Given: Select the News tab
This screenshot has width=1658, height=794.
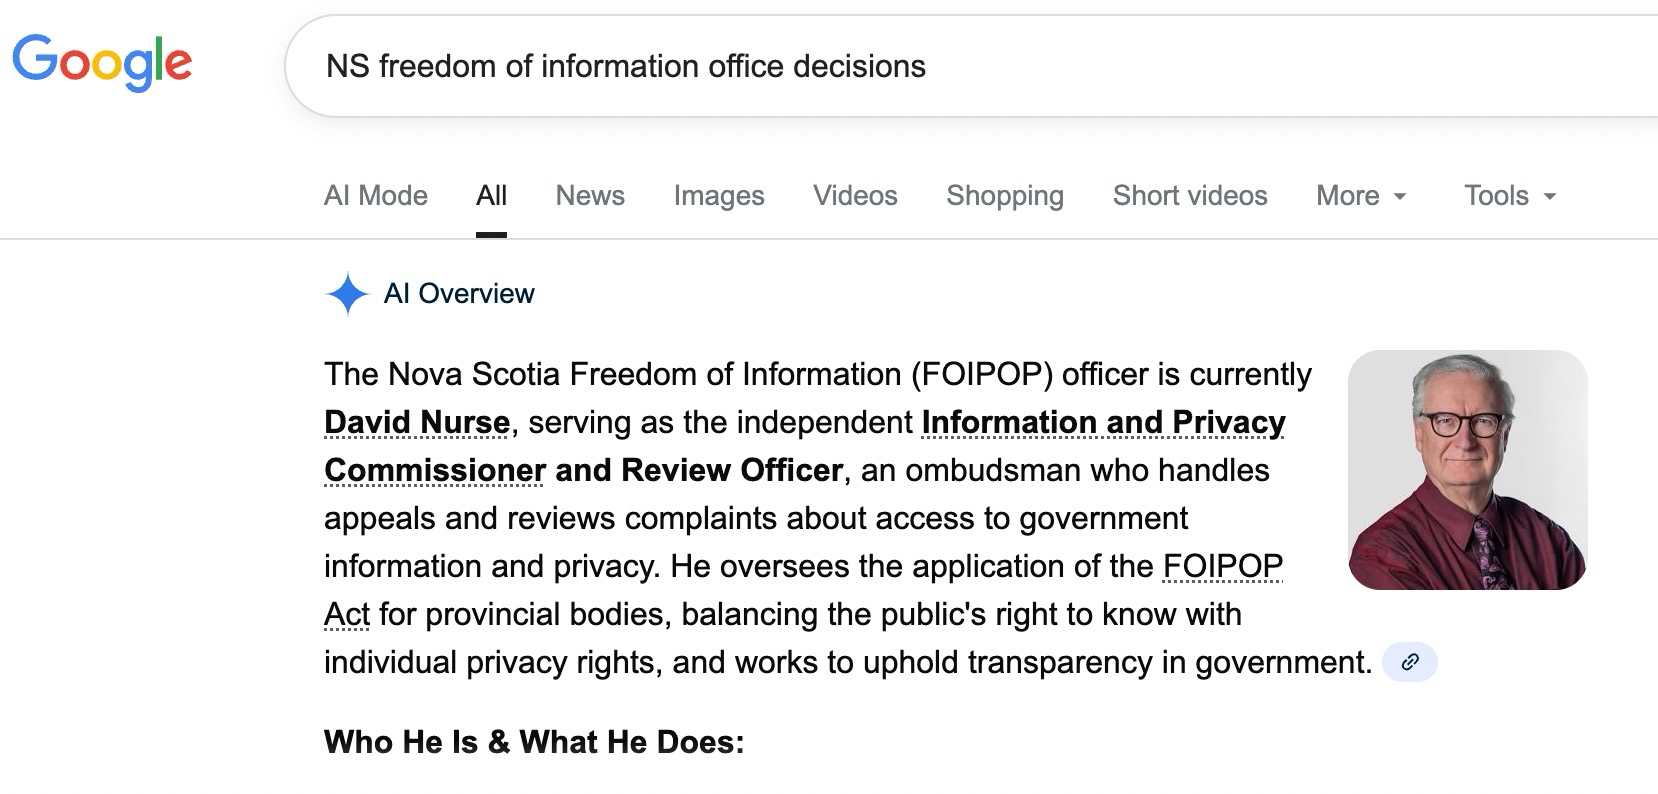Looking at the screenshot, I should pos(590,196).
